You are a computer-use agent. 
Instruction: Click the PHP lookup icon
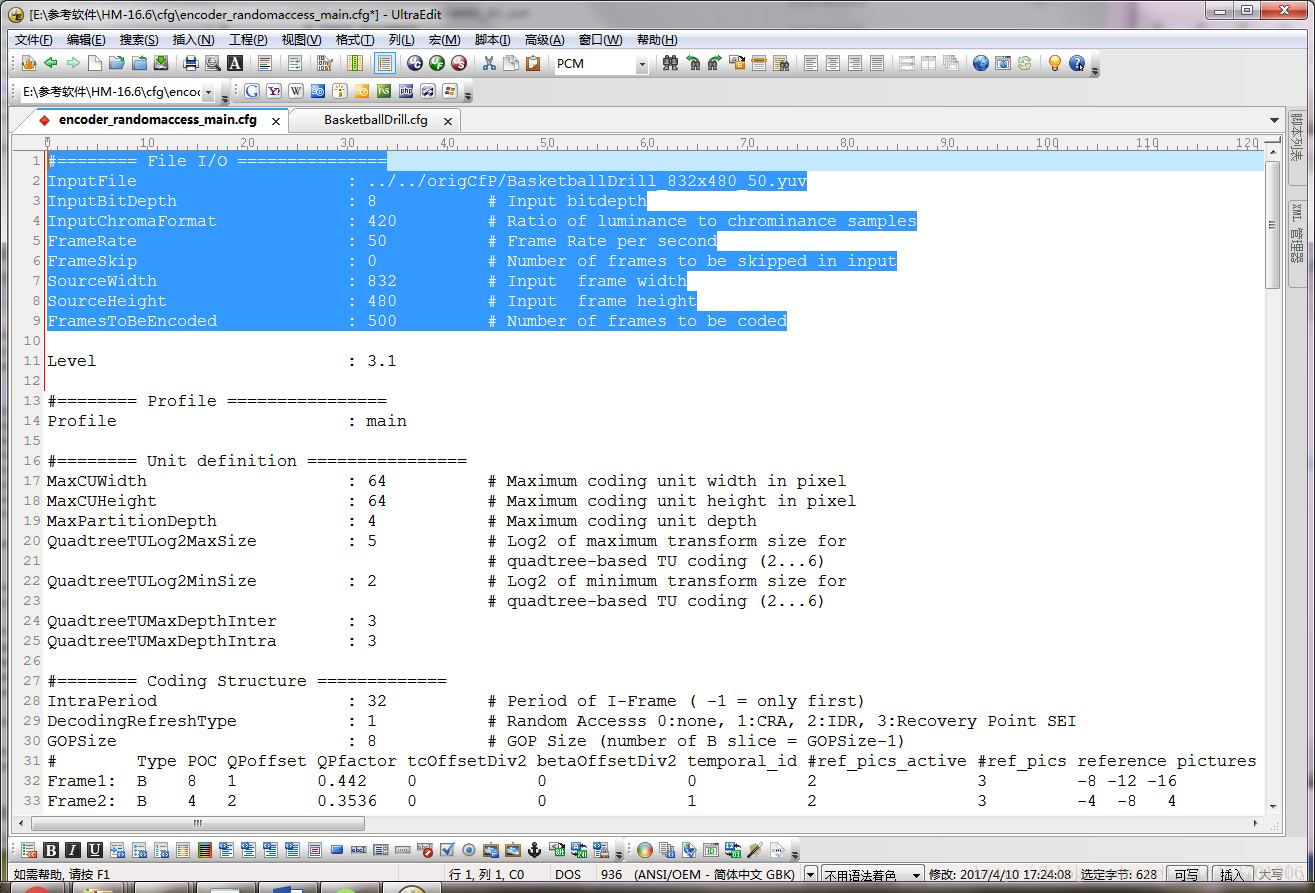click(x=406, y=91)
